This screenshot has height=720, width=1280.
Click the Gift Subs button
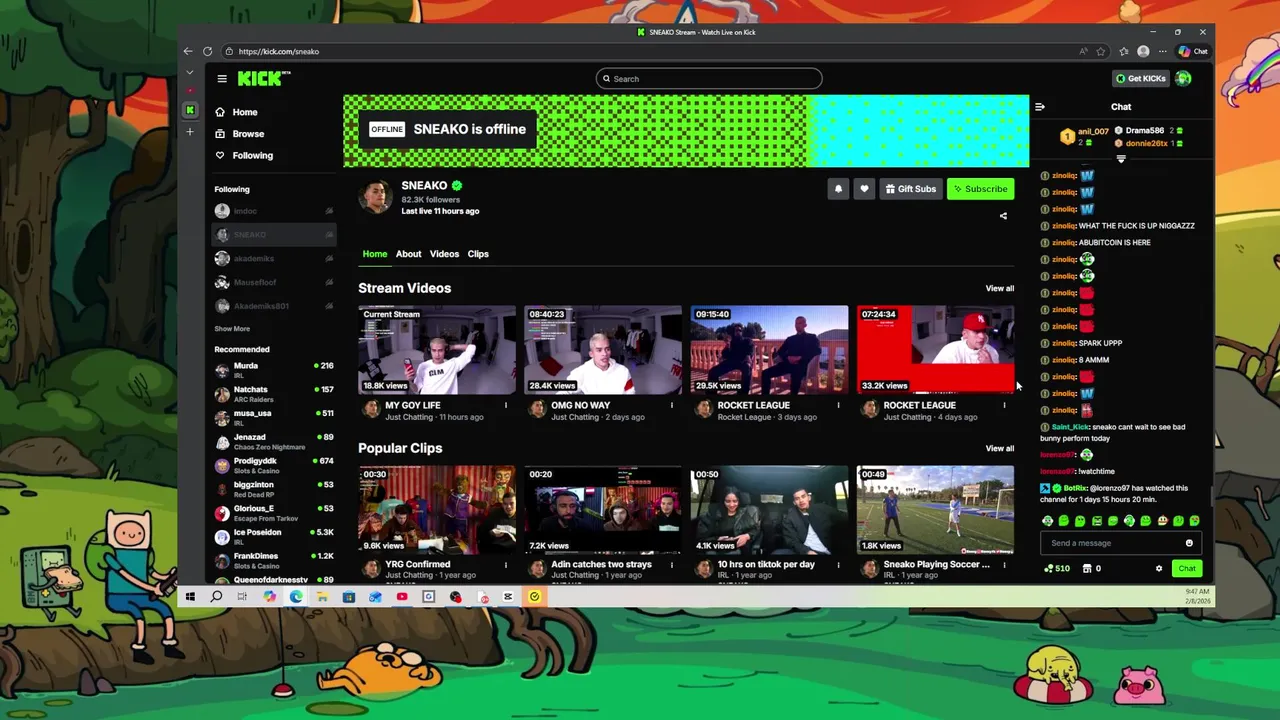point(911,189)
